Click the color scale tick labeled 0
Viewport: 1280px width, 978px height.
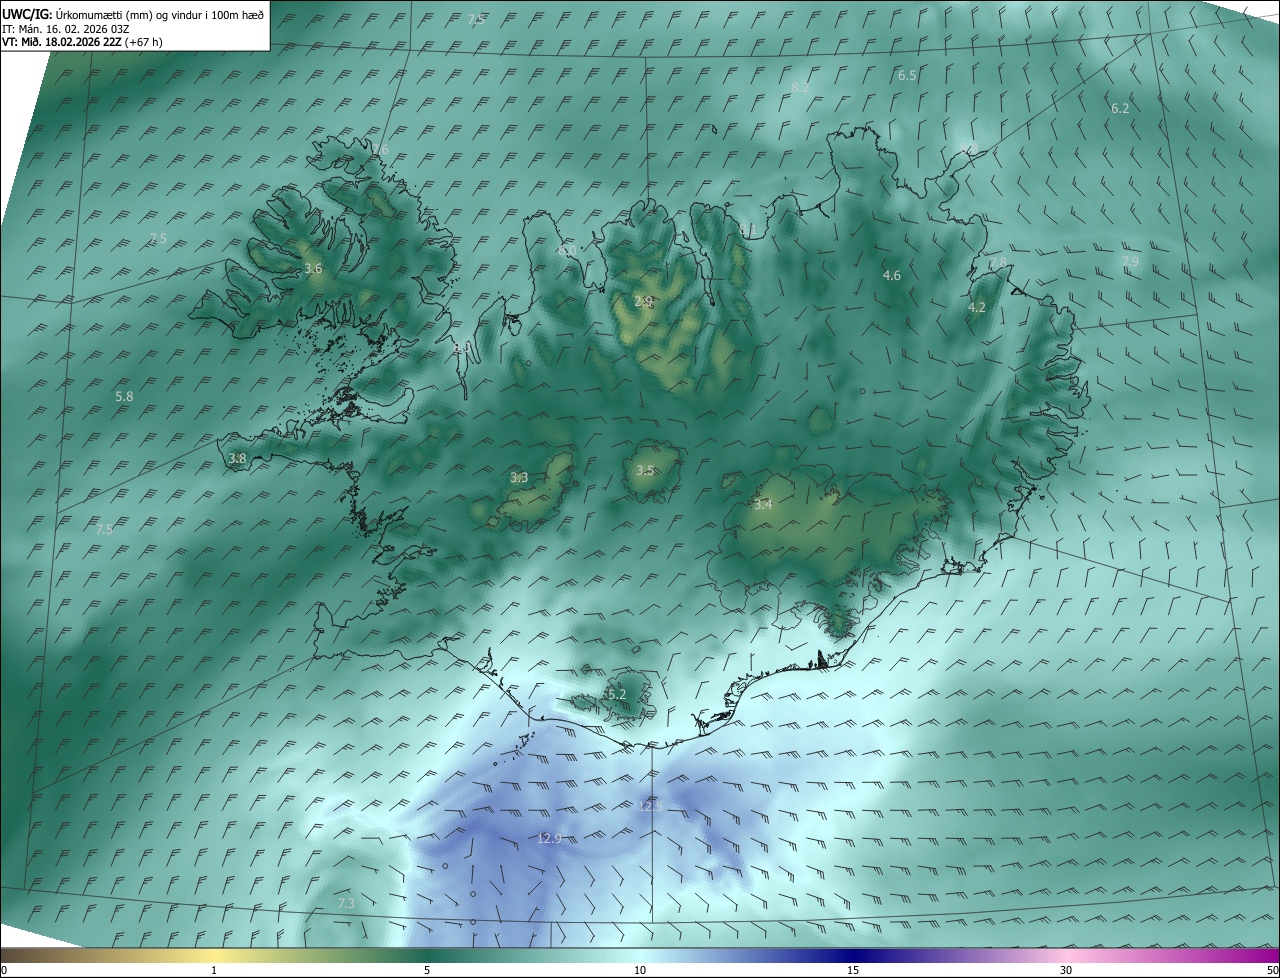4,970
